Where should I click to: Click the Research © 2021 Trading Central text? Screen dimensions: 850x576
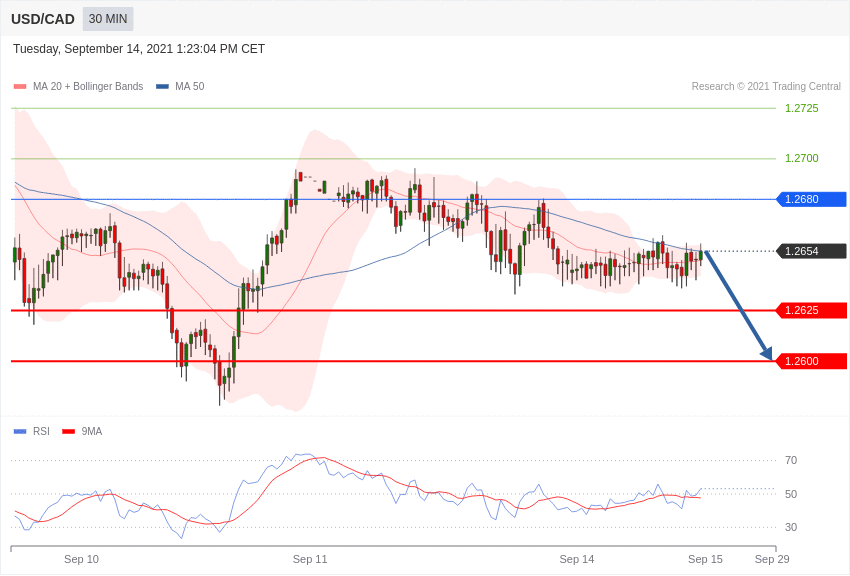point(766,86)
